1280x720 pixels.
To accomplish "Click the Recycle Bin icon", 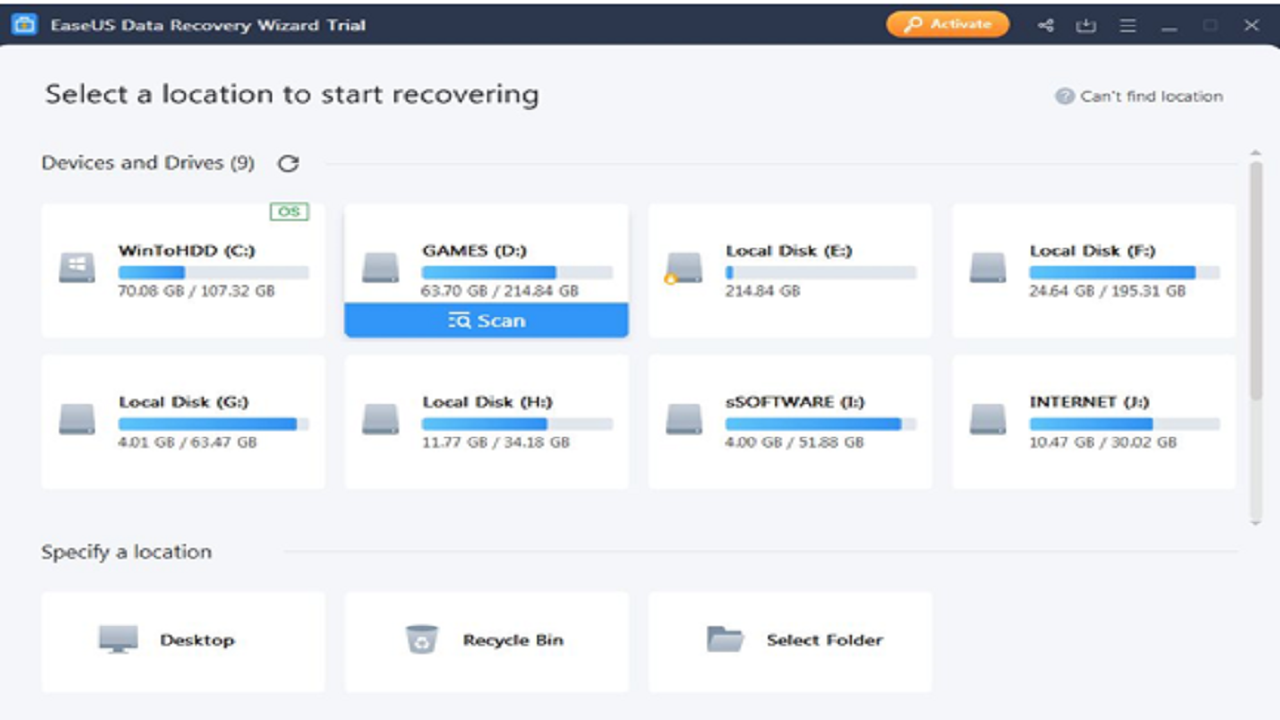I will coord(422,639).
